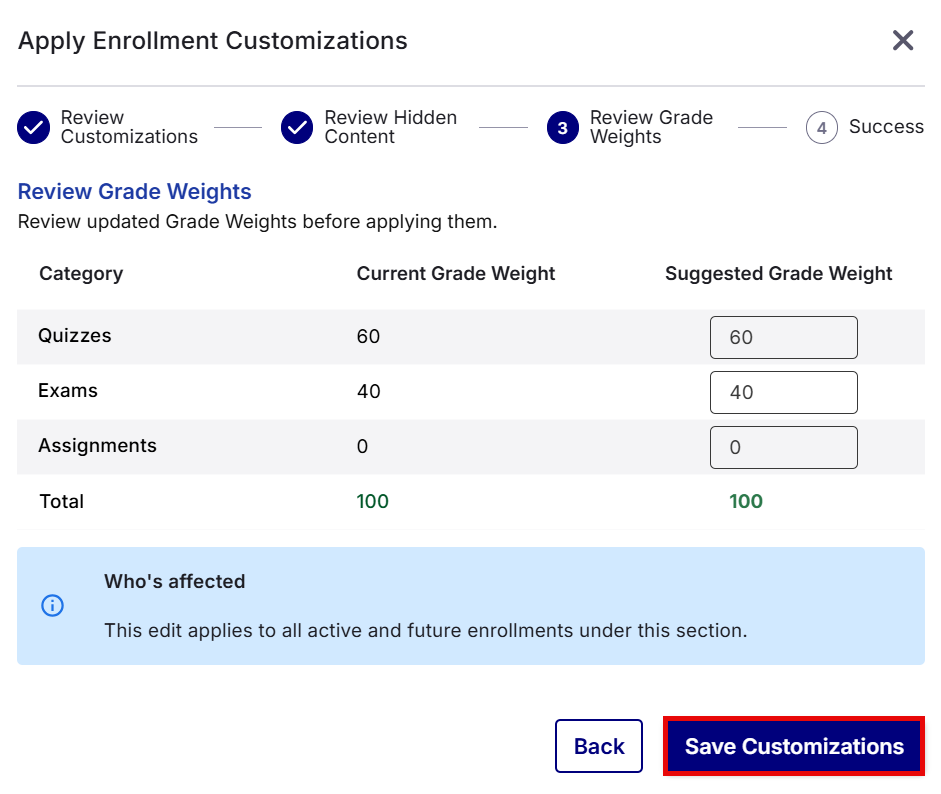941x794 pixels.
Task: Click the info icon in Who's affected banner
Action: [52, 605]
